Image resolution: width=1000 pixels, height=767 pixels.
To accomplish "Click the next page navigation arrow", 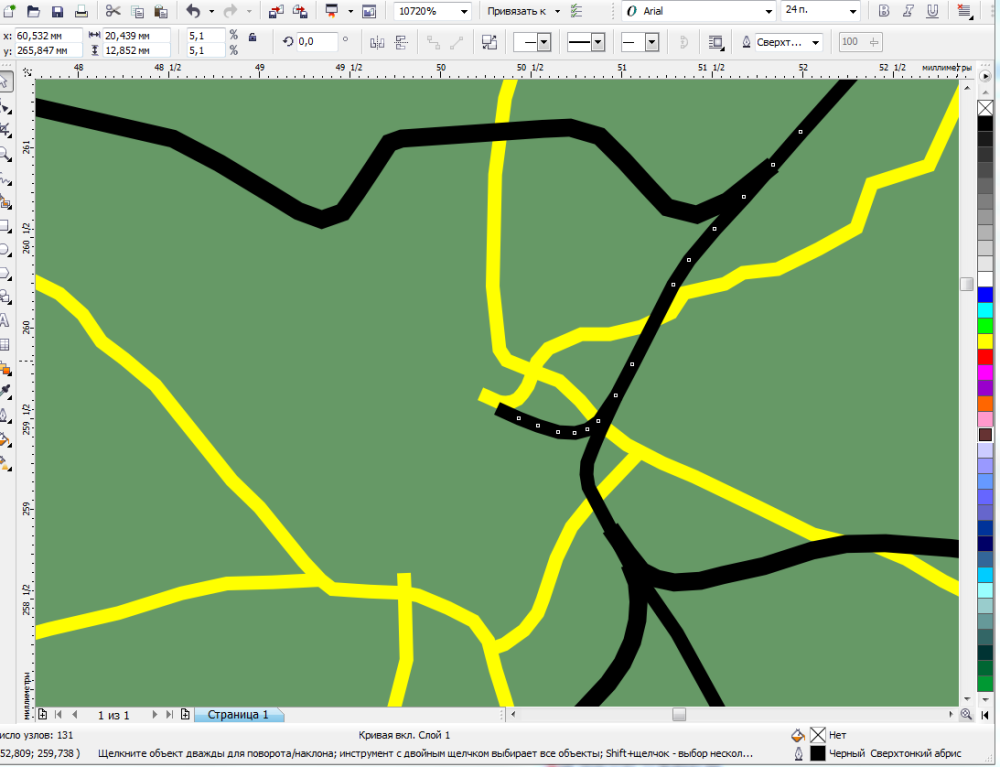I will [x=153, y=715].
